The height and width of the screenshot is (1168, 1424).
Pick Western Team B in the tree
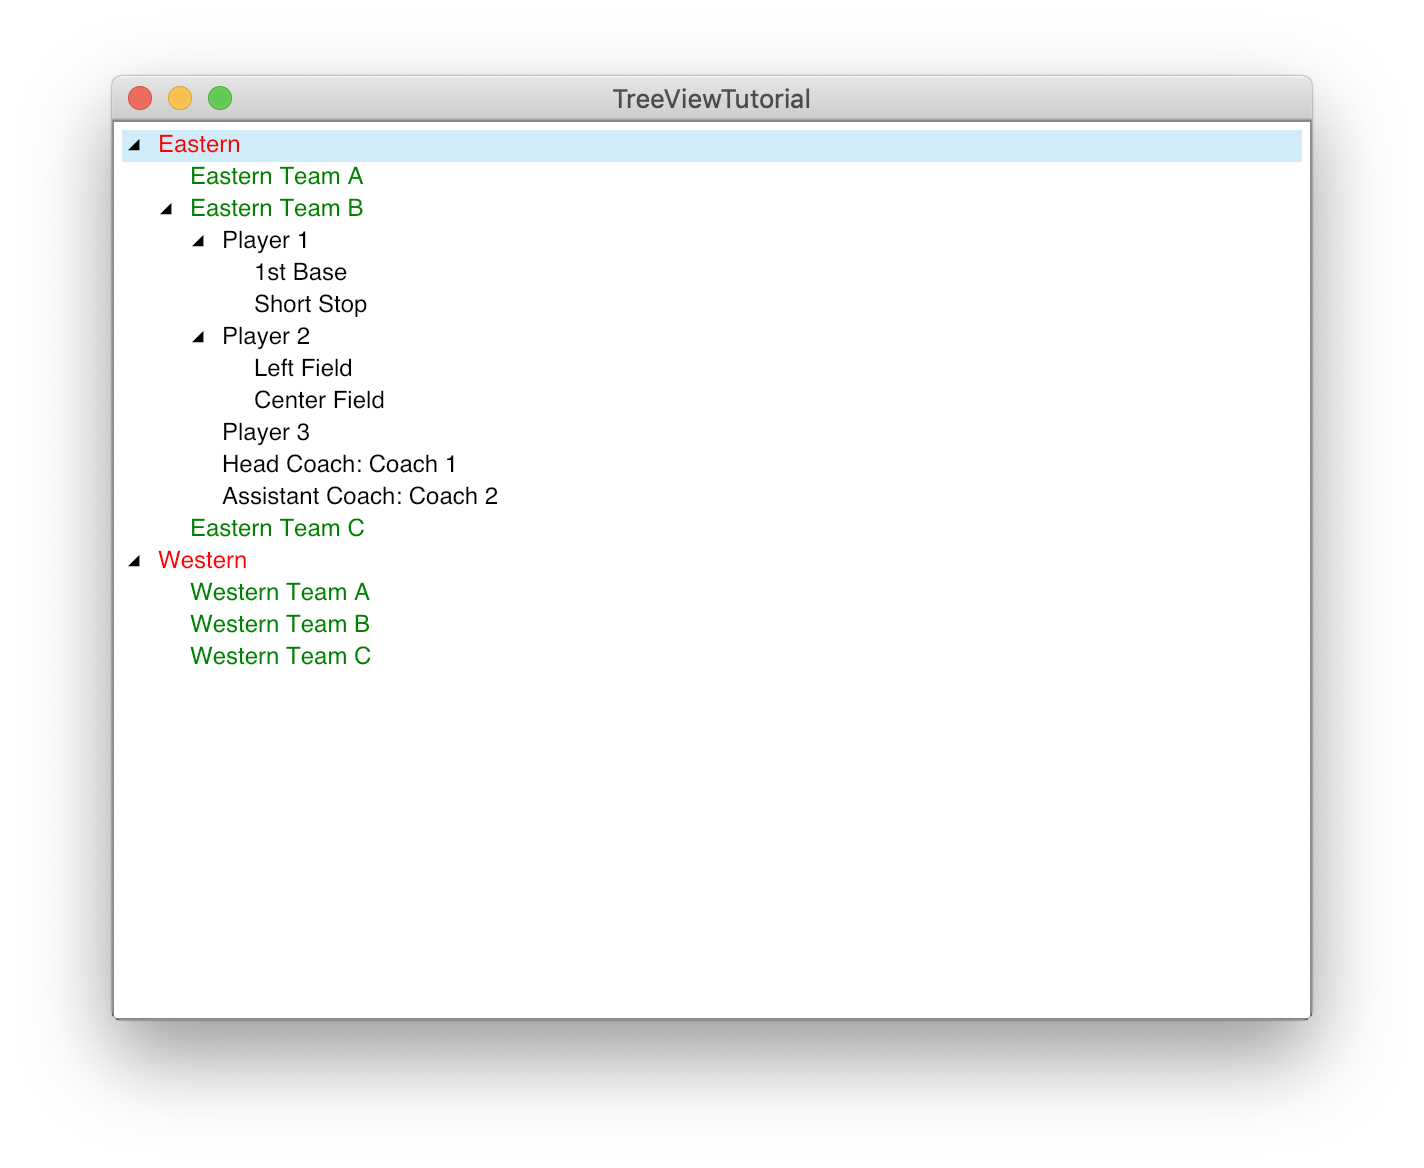coord(280,624)
